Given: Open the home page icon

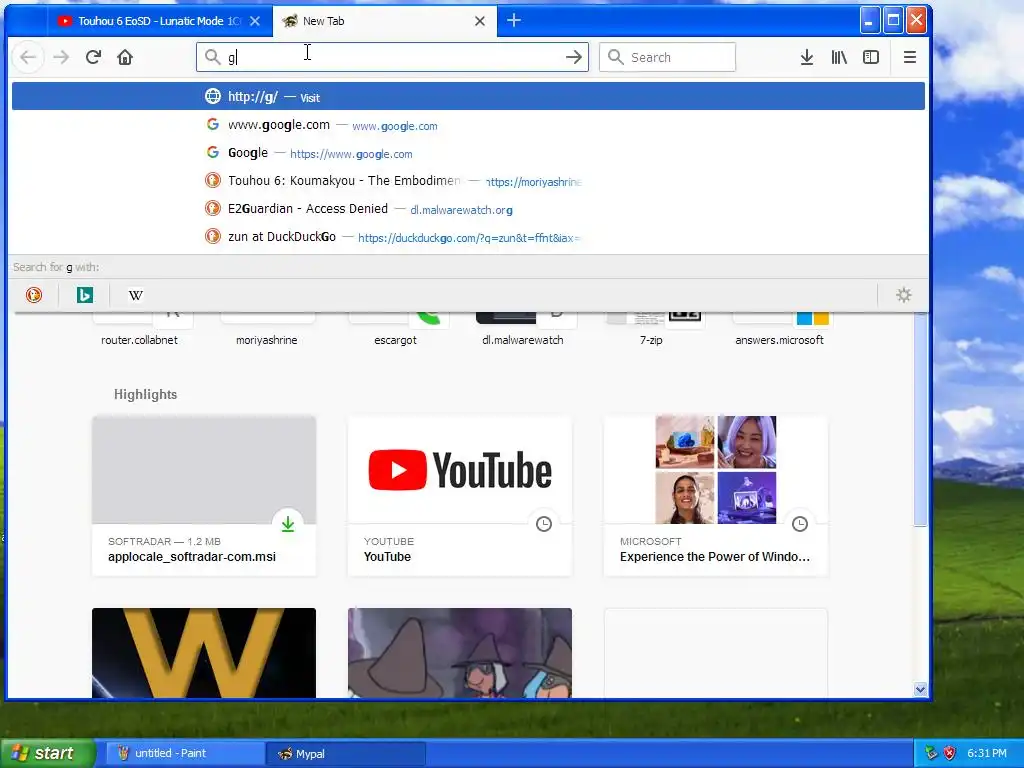Looking at the screenshot, I should coord(125,57).
